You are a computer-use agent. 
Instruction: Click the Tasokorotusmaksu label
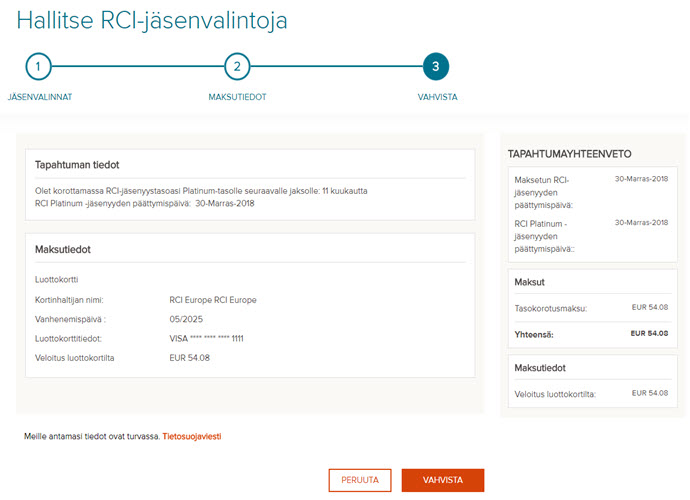click(551, 309)
